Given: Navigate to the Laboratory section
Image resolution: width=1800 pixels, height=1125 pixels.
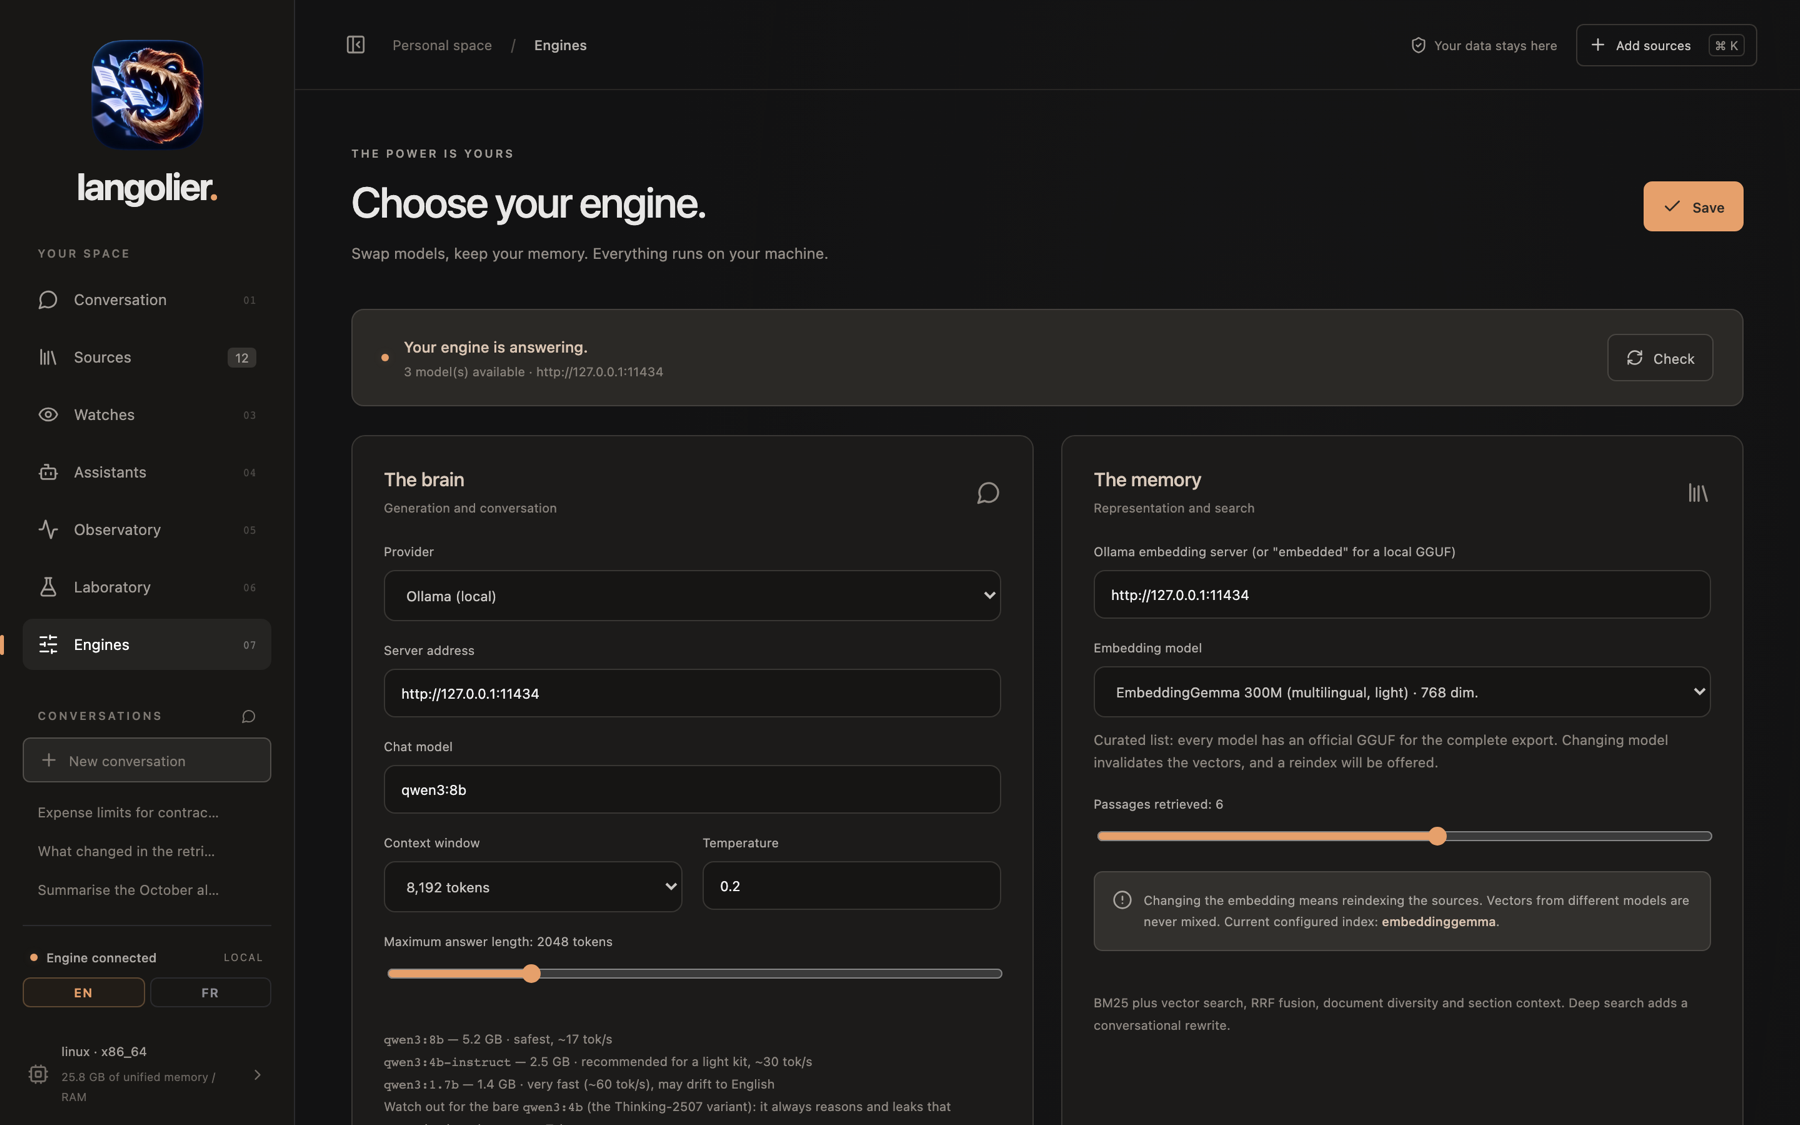Looking at the screenshot, I should pyautogui.click(x=147, y=587).
